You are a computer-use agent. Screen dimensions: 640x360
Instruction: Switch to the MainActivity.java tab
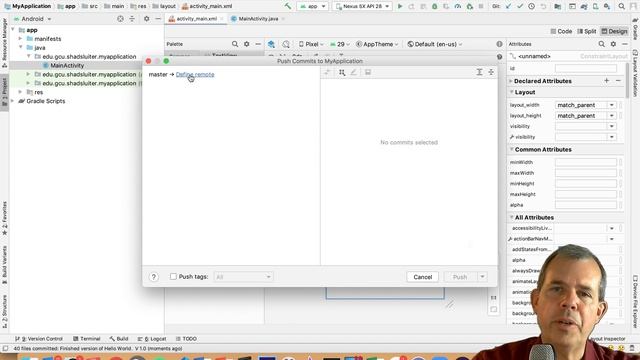point(258,19)
